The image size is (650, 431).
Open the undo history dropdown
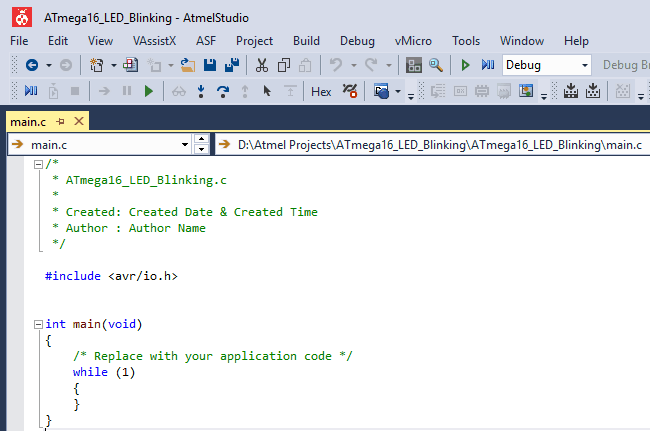(x=354, y=65)
